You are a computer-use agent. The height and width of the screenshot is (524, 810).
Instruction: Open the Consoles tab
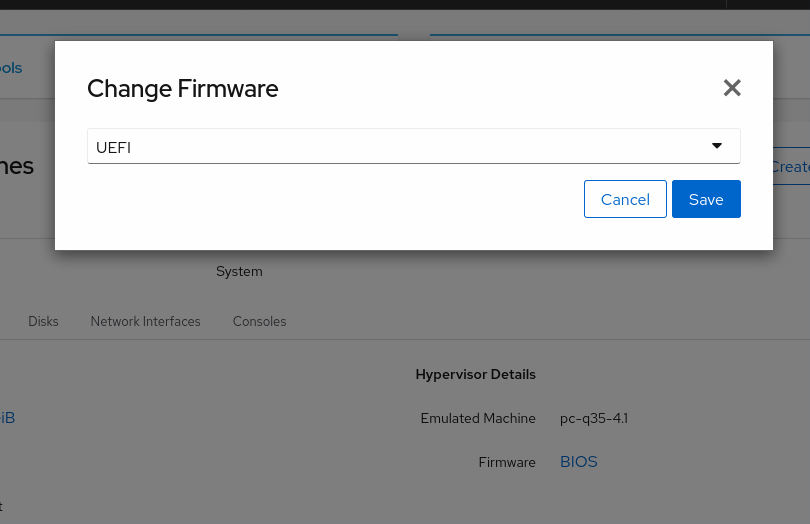(x=259, y=321)
